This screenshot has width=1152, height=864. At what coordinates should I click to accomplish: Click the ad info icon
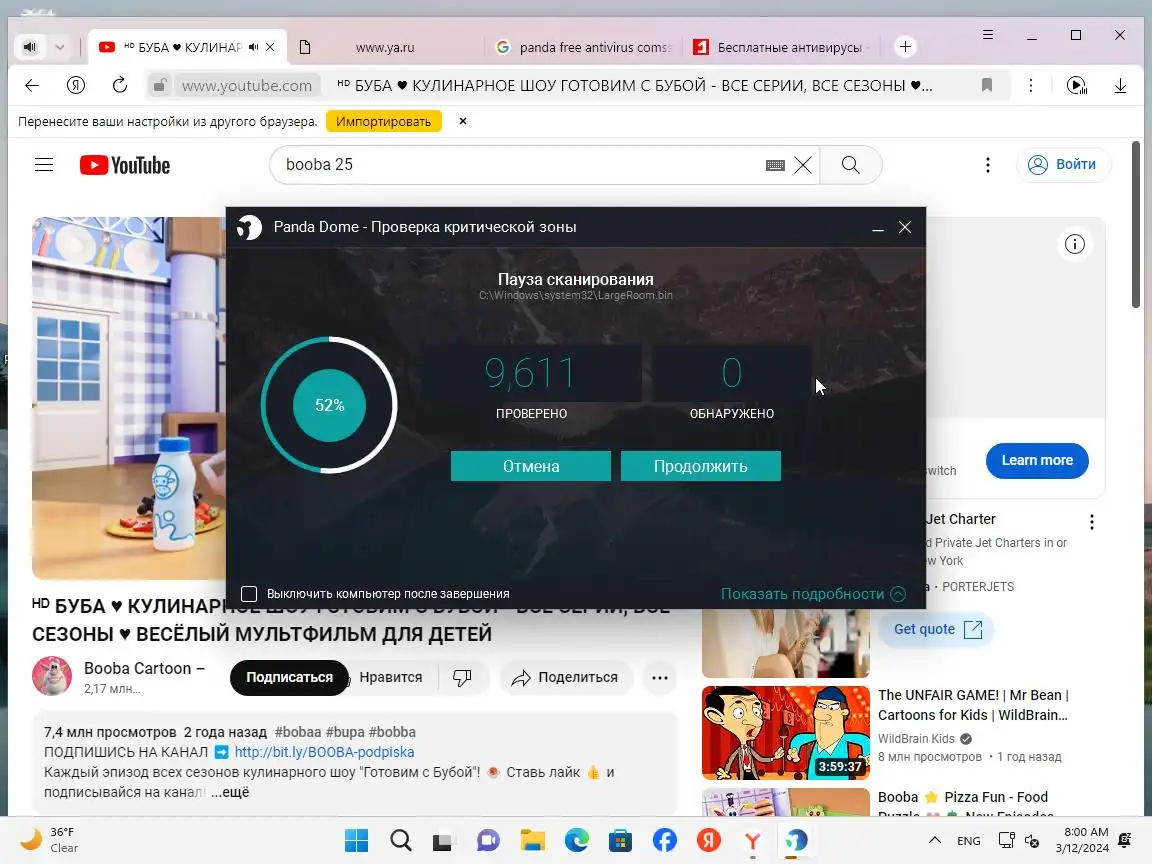[1075, 244]
